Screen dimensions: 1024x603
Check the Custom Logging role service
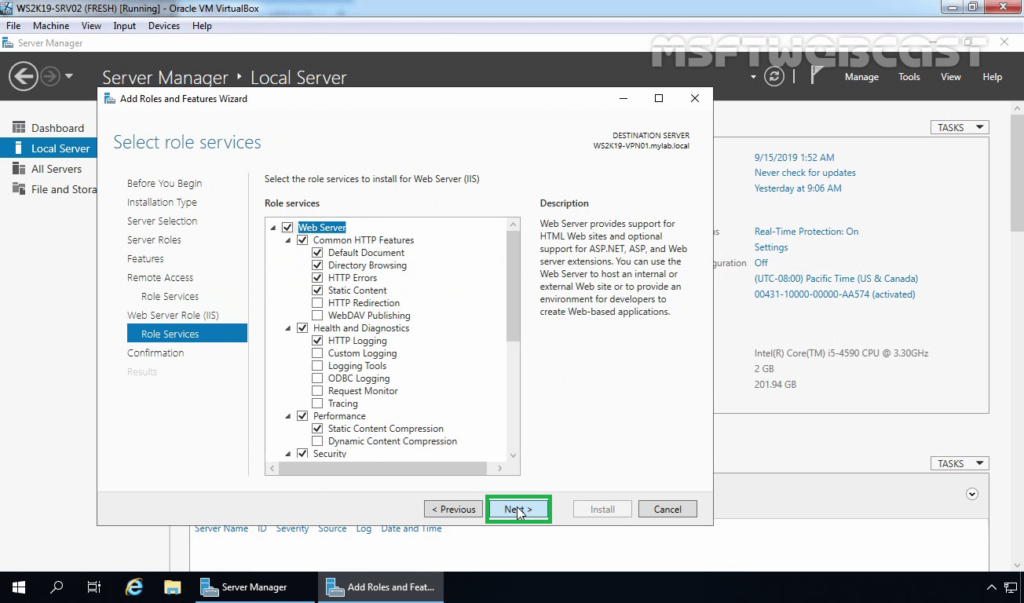317,353
